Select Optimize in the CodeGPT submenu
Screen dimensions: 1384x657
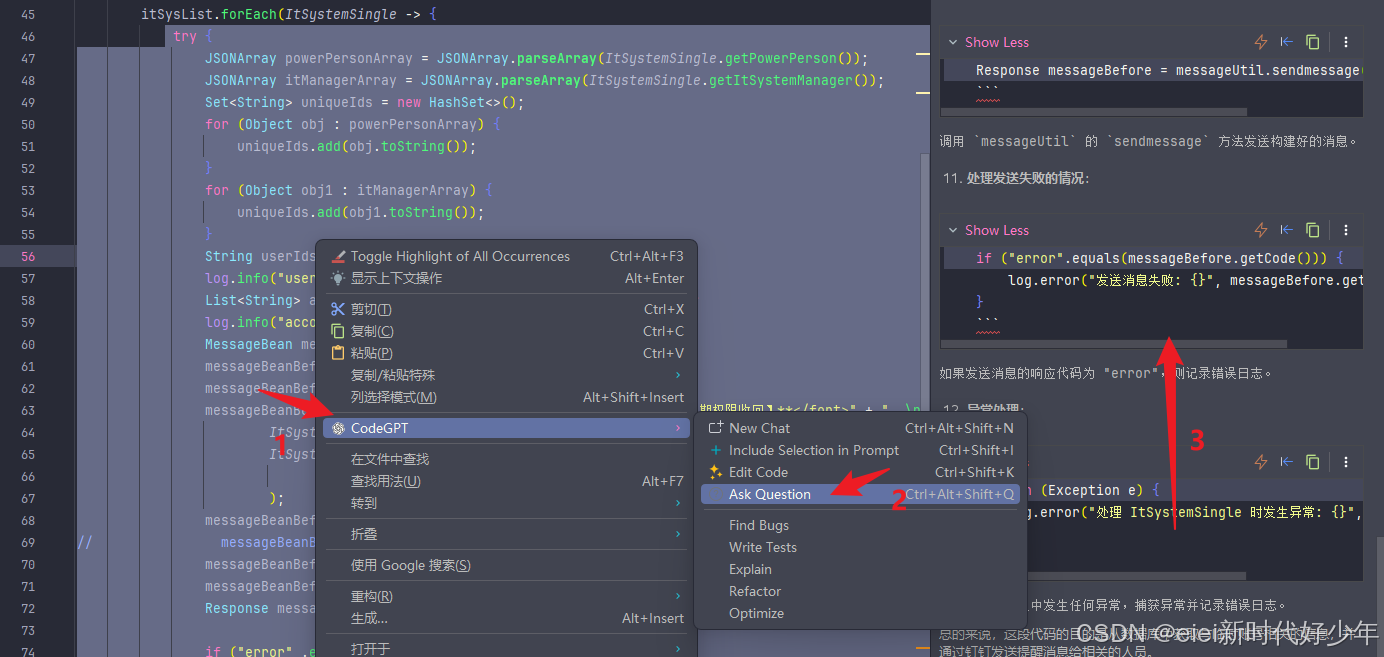(x=860, y=613)
